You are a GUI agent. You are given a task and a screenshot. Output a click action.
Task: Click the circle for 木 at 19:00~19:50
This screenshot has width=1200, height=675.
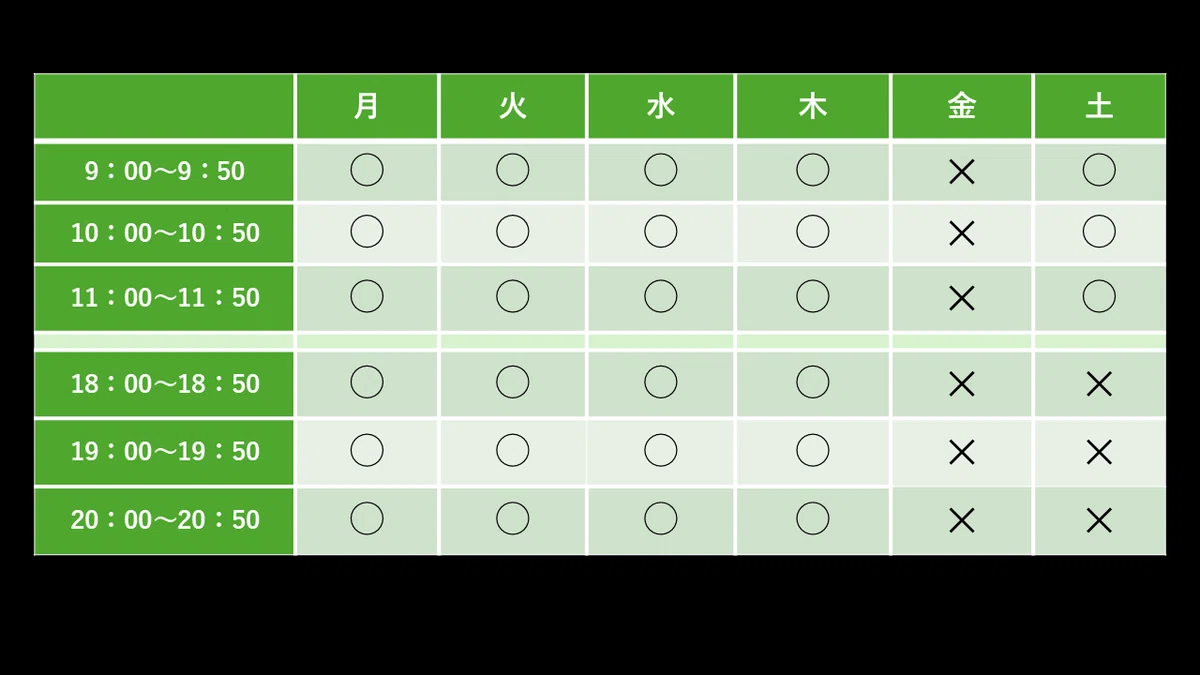click(812, 450)
